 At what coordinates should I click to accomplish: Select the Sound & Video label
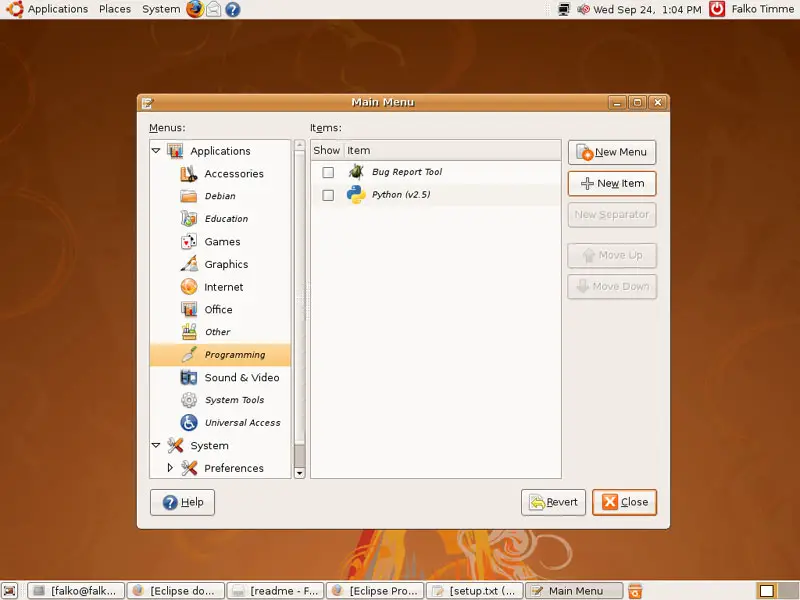point(242,378)
